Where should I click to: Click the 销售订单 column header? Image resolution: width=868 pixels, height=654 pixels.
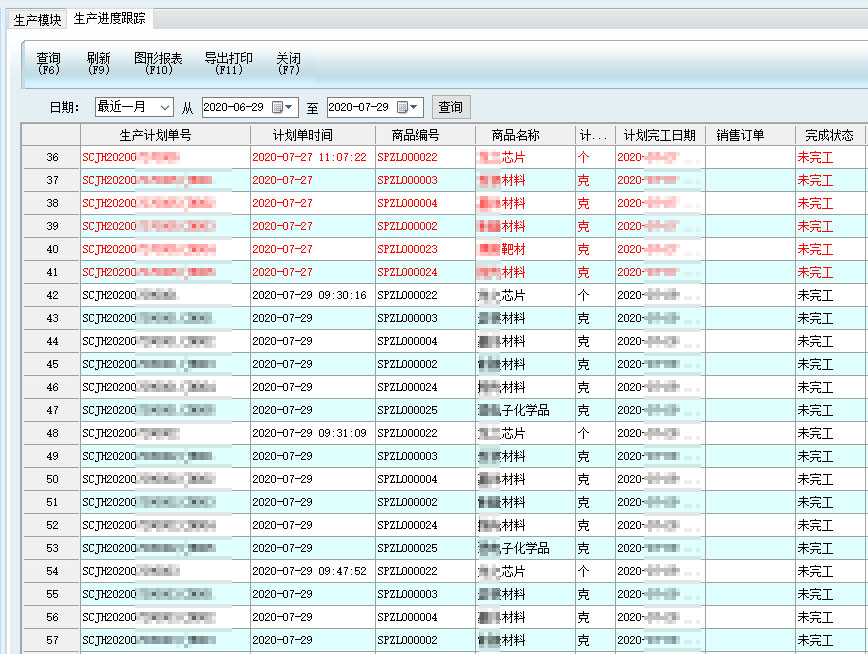pyautogui.click(x=750, y=135)
